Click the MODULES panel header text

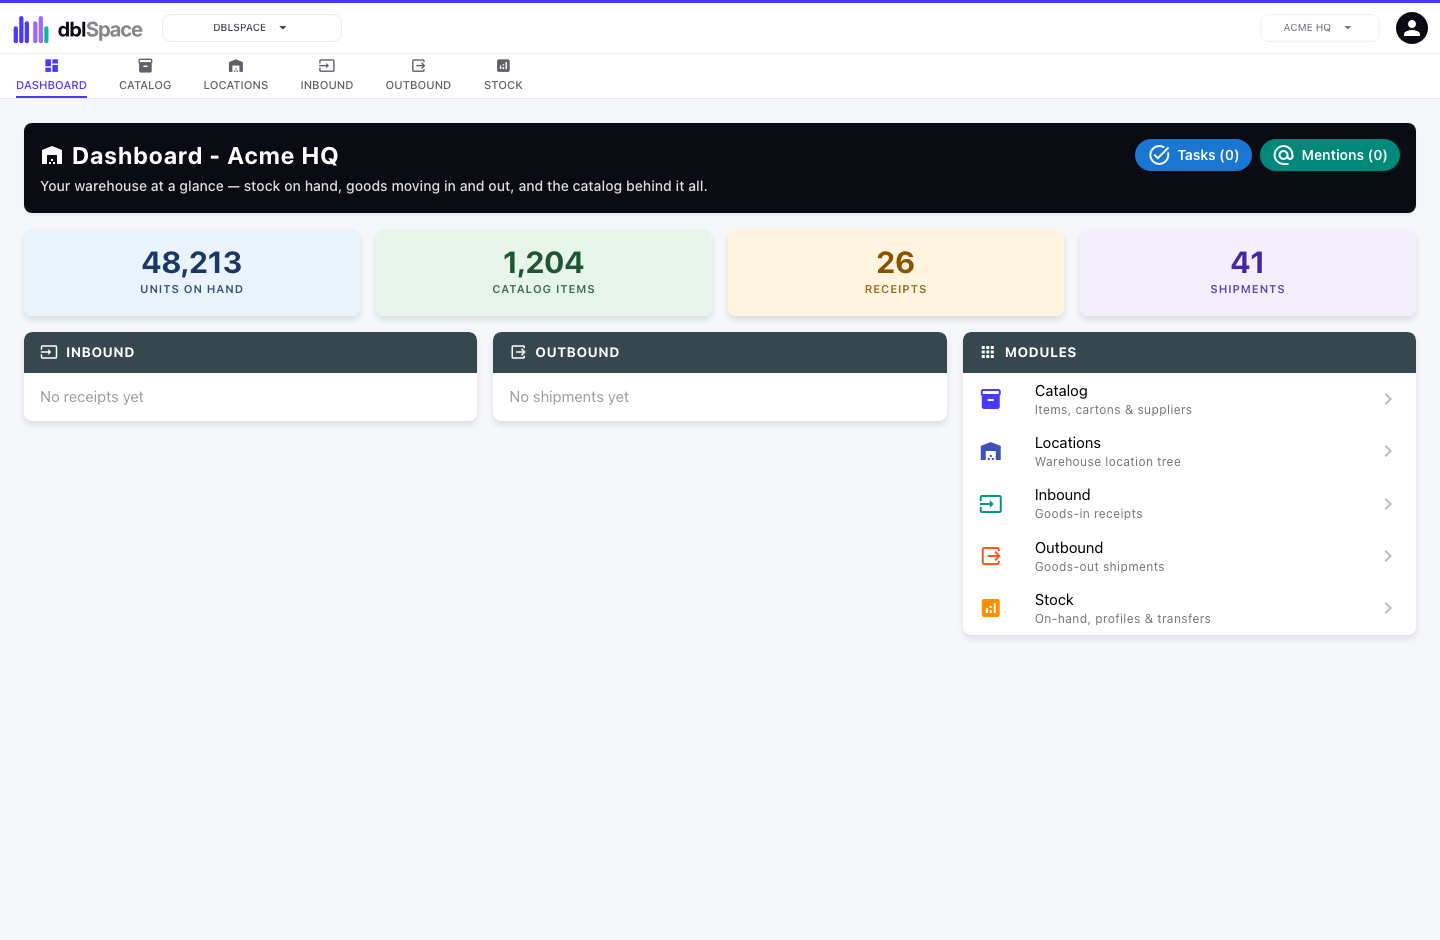coord(1041,352)
